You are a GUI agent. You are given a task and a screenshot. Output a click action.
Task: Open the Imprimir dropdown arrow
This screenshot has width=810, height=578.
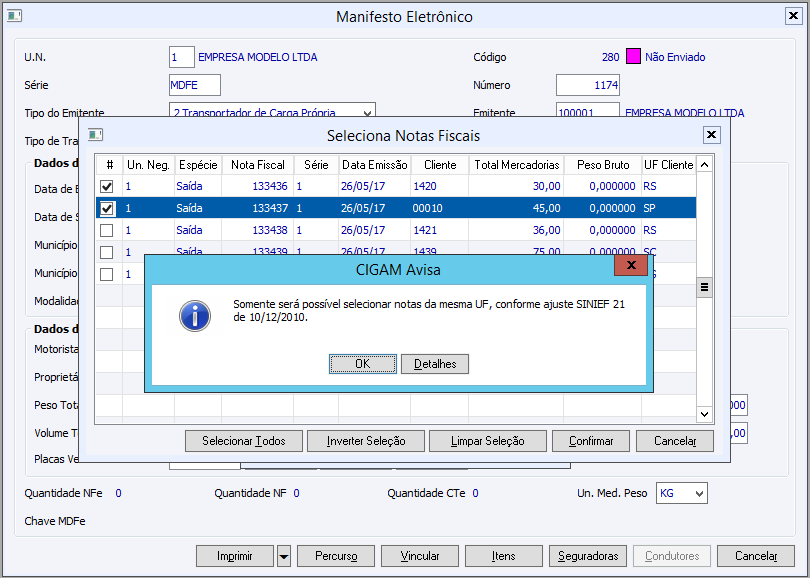point(284,556)
